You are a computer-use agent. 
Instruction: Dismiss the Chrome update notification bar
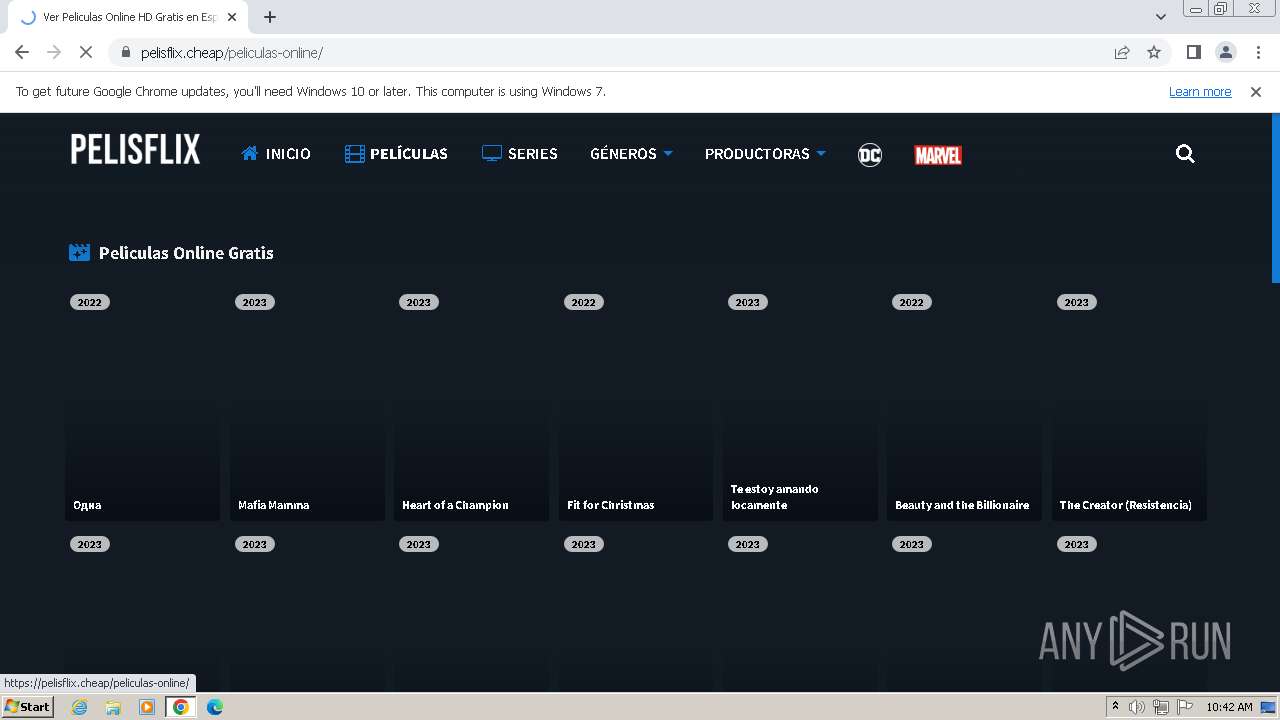click(1256, 91)
